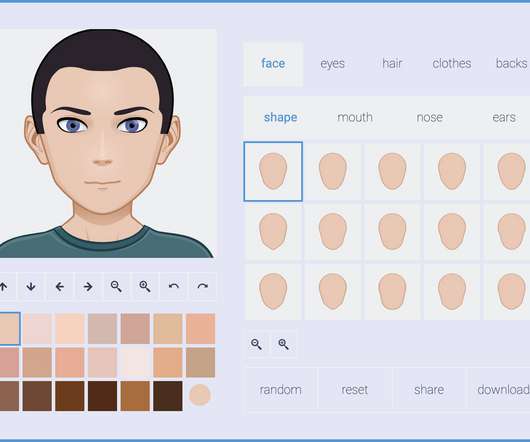Click the share button
The image size is (530, 442).
pos(429,390)
